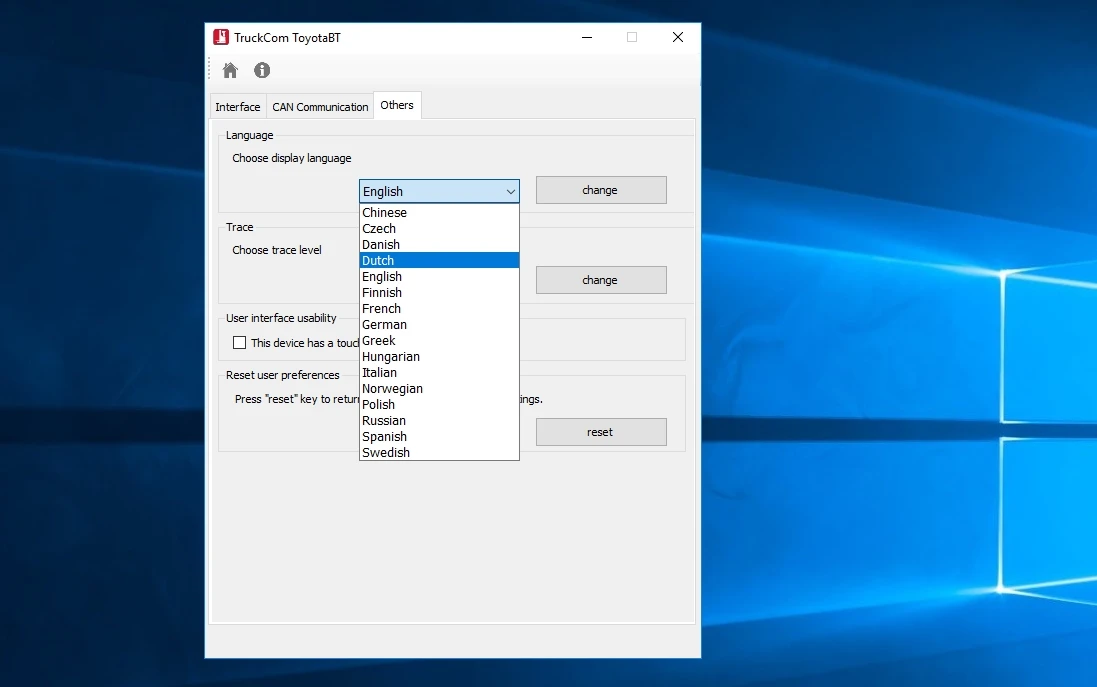The height and width of the screenshot is (687, 1097).
Task: Switch to the Interface tab
Action: (x=238, y=107)
